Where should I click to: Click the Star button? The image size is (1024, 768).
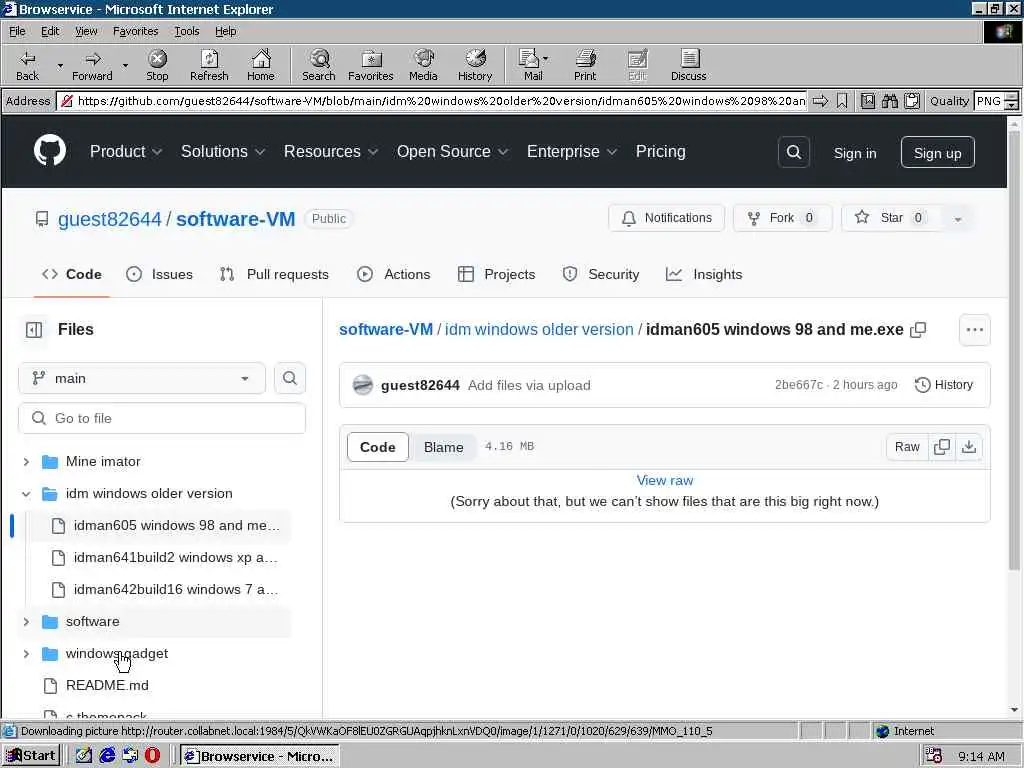pyautogui.click(x=892, y=218)
